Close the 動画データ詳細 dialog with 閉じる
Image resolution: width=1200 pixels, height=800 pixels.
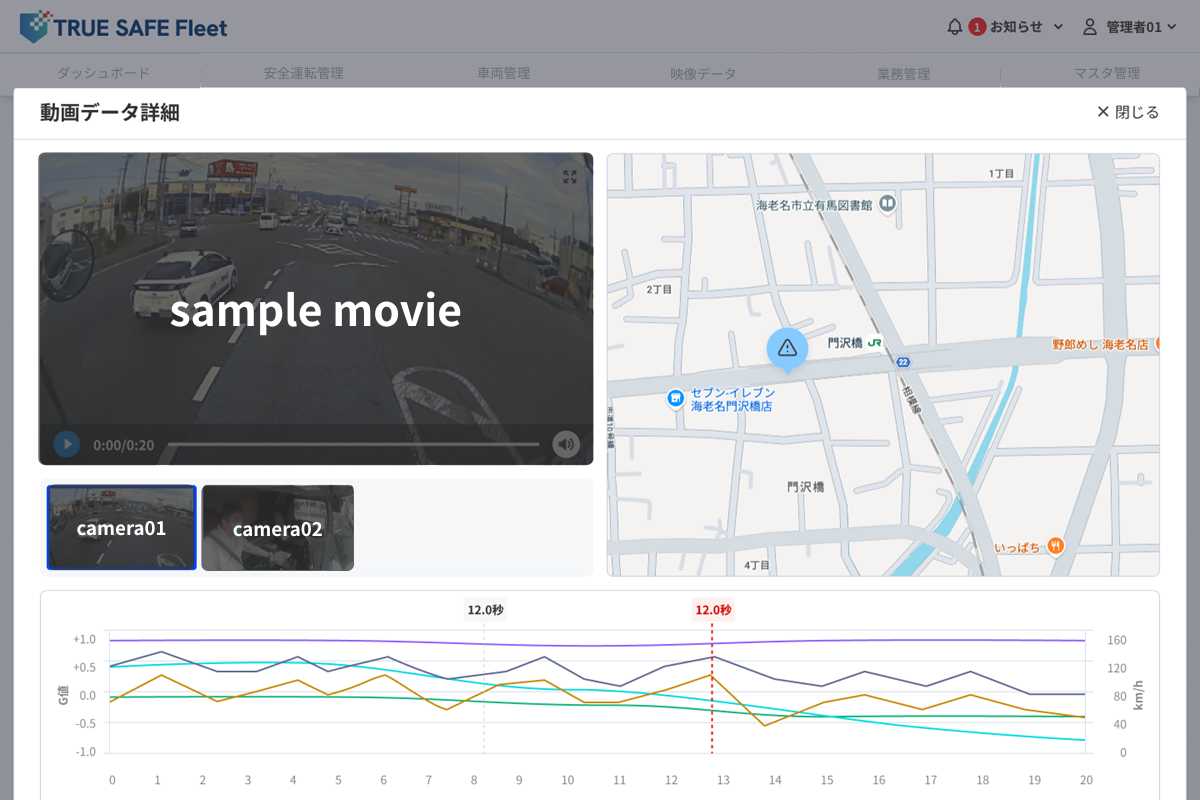coord(1128,112)
